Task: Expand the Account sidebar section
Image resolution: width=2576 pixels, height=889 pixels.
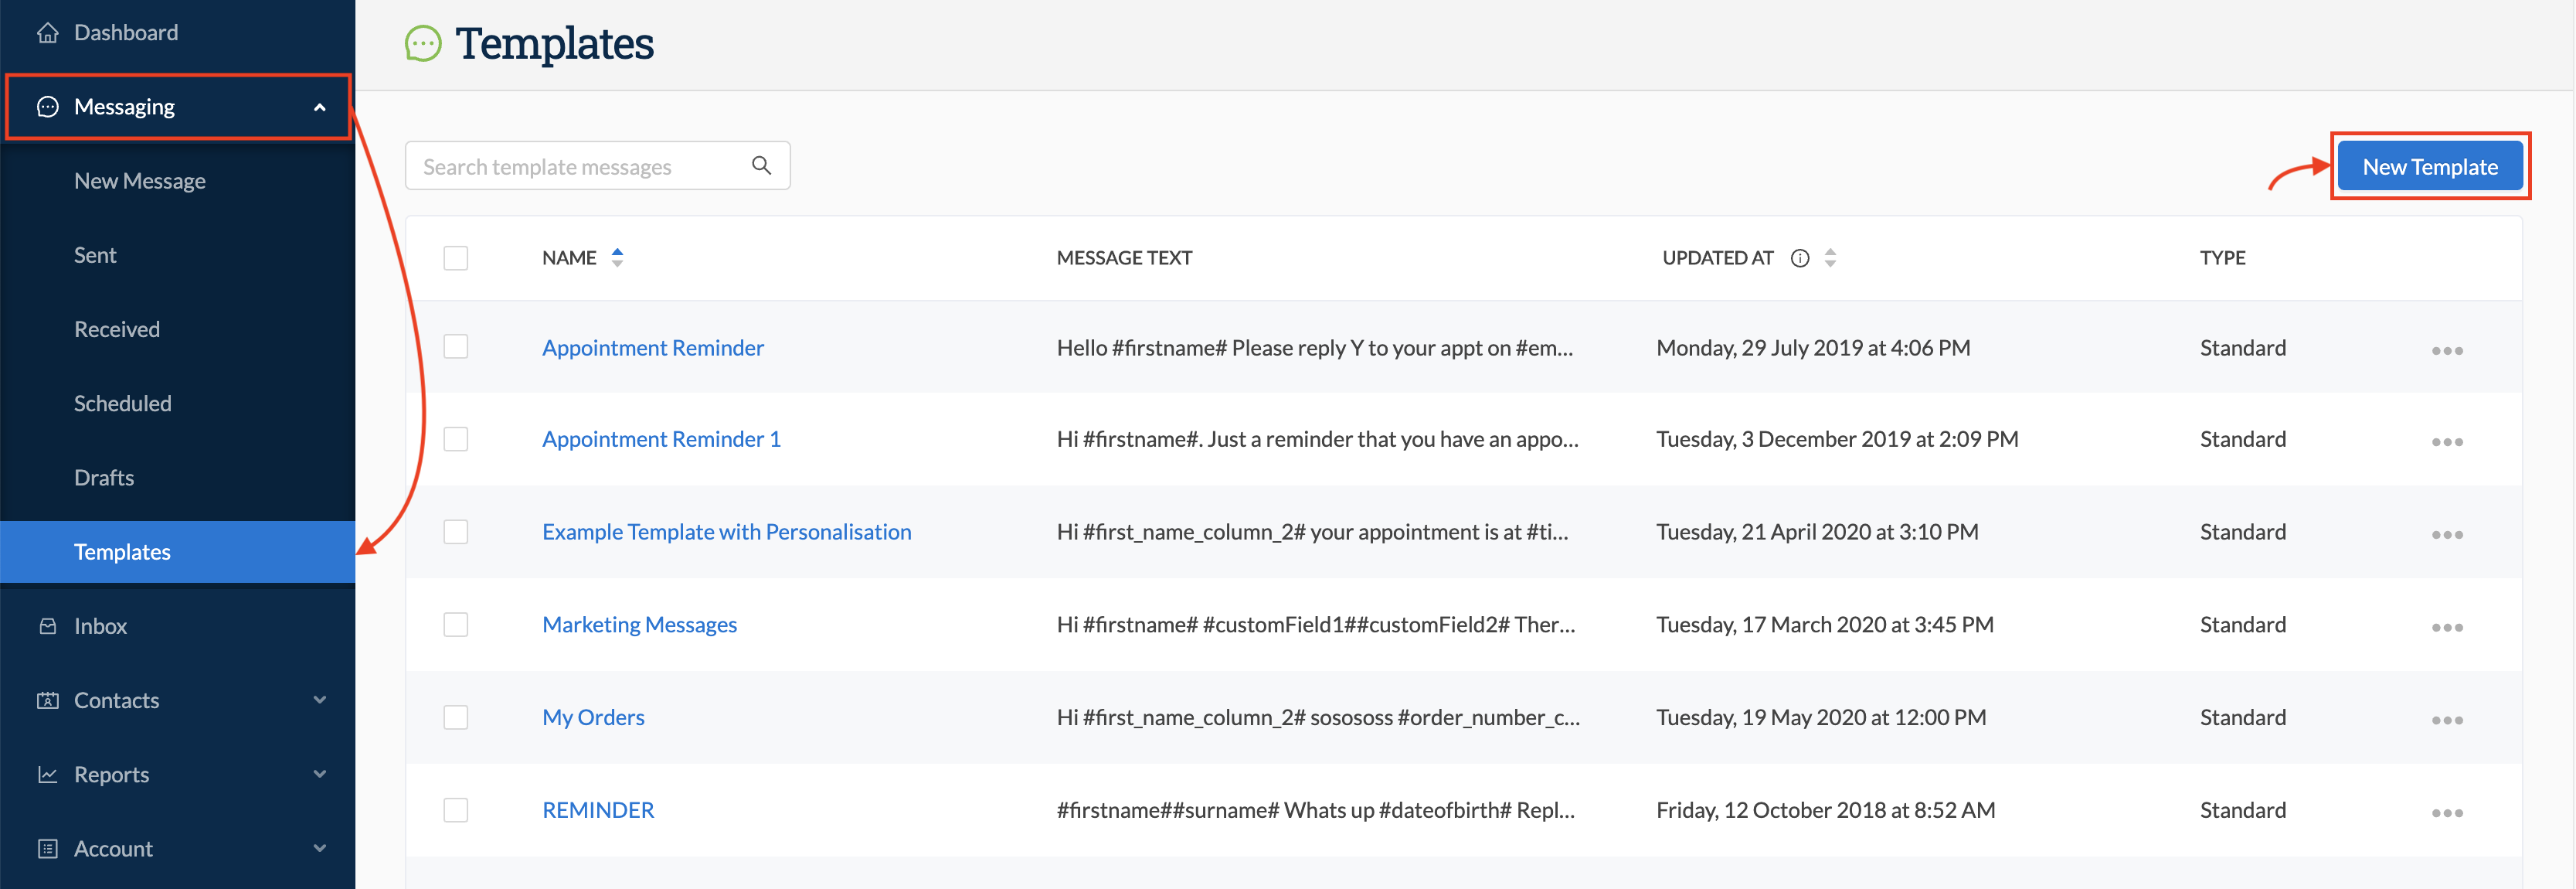Action: (319, 848)
